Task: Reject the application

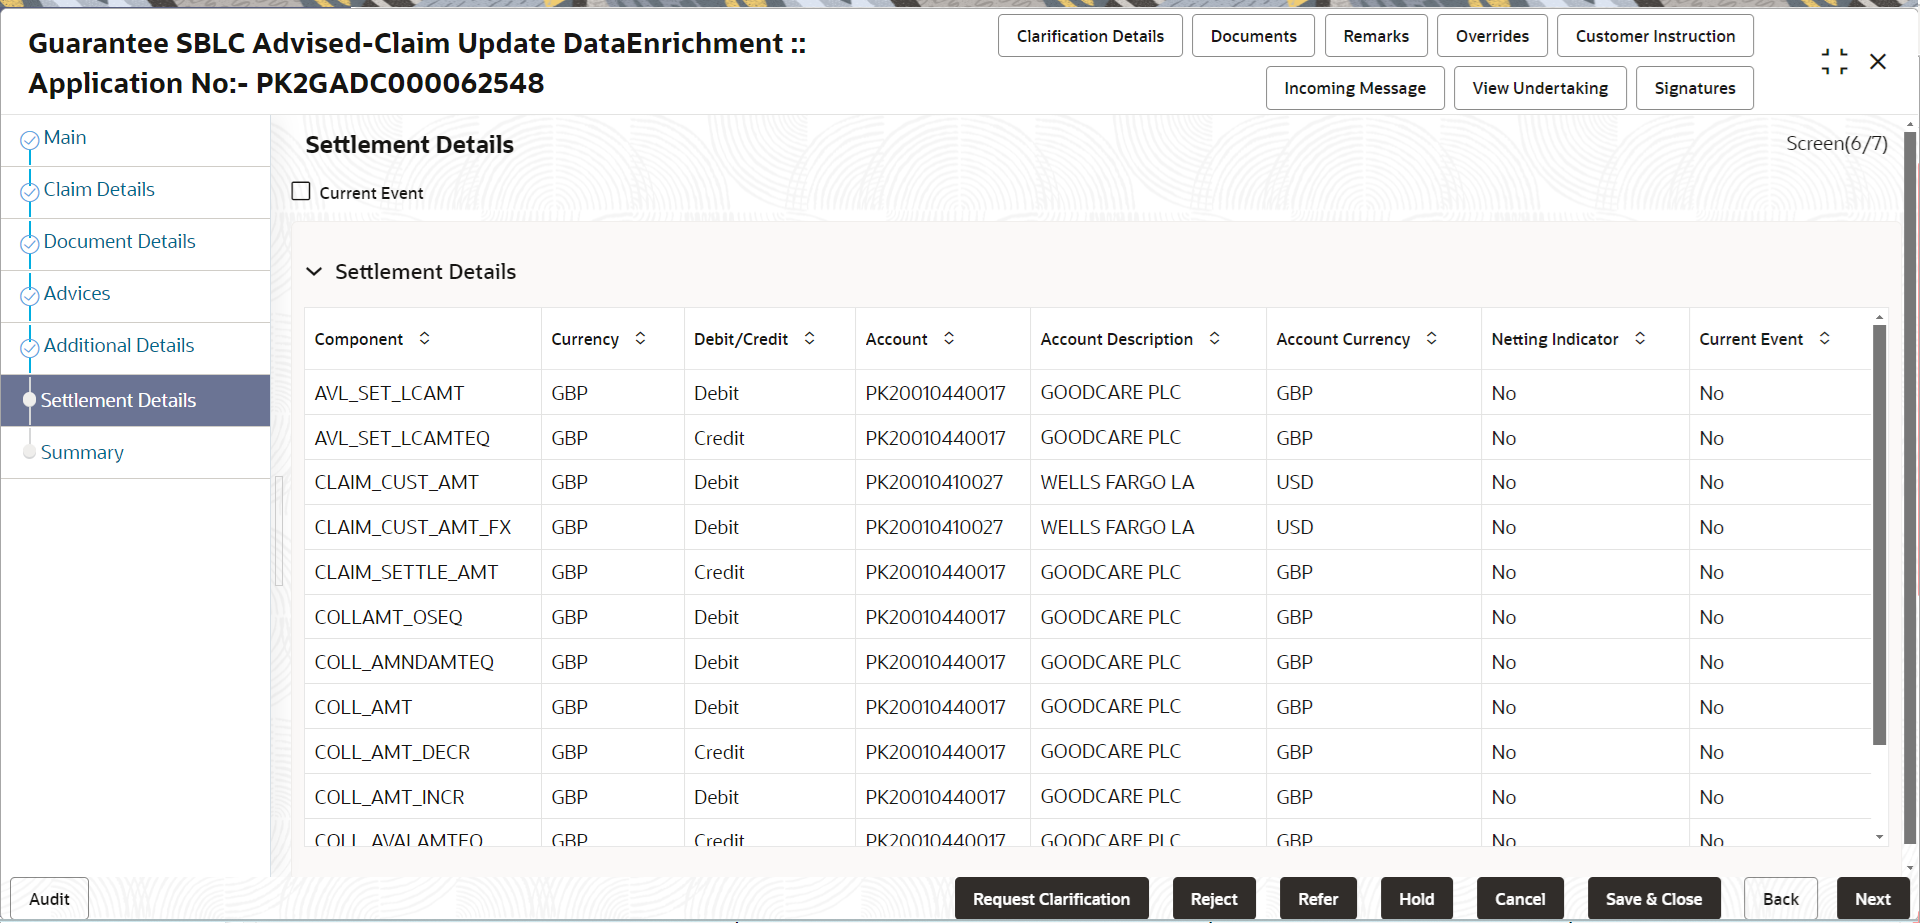Action: click(x=1214, y=899)
